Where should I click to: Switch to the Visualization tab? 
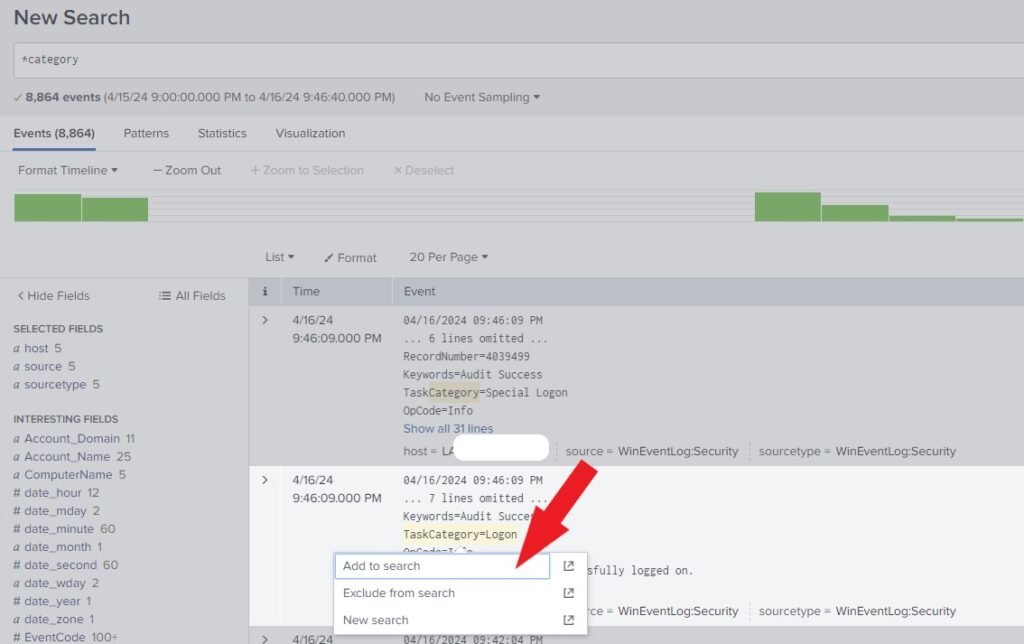coord(310,133)
